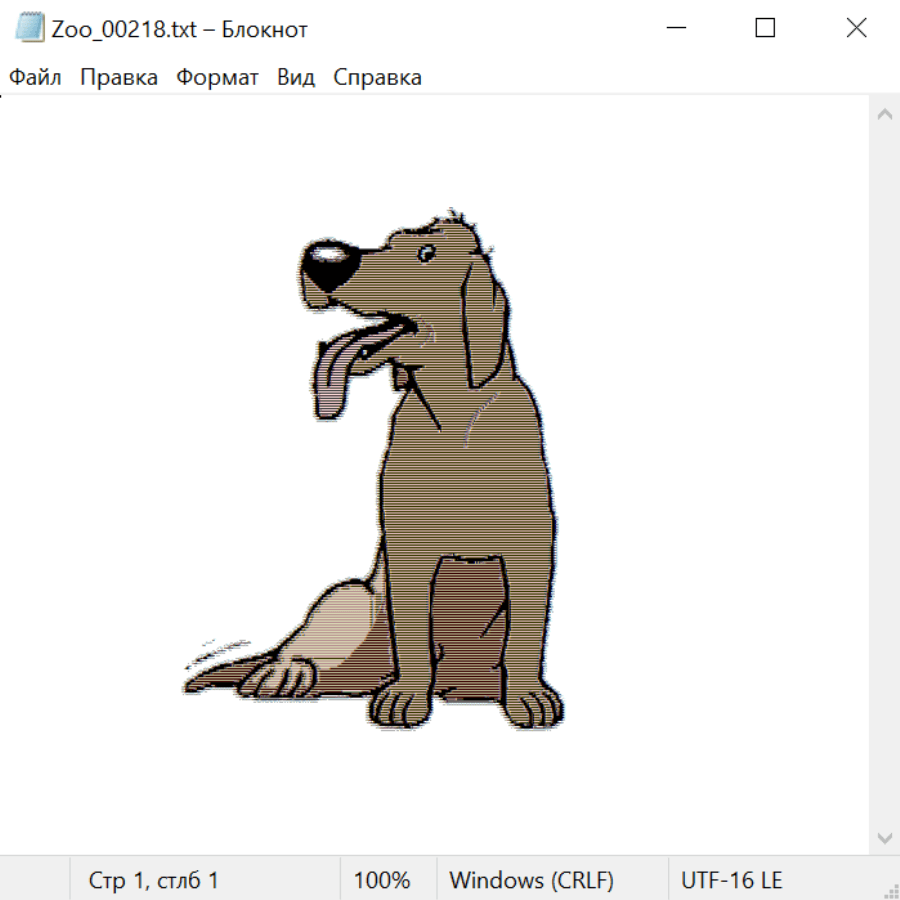The width and height of the screenshot is (900, 900).
Task: Open the Формат menu
Action: click(217, 78)
